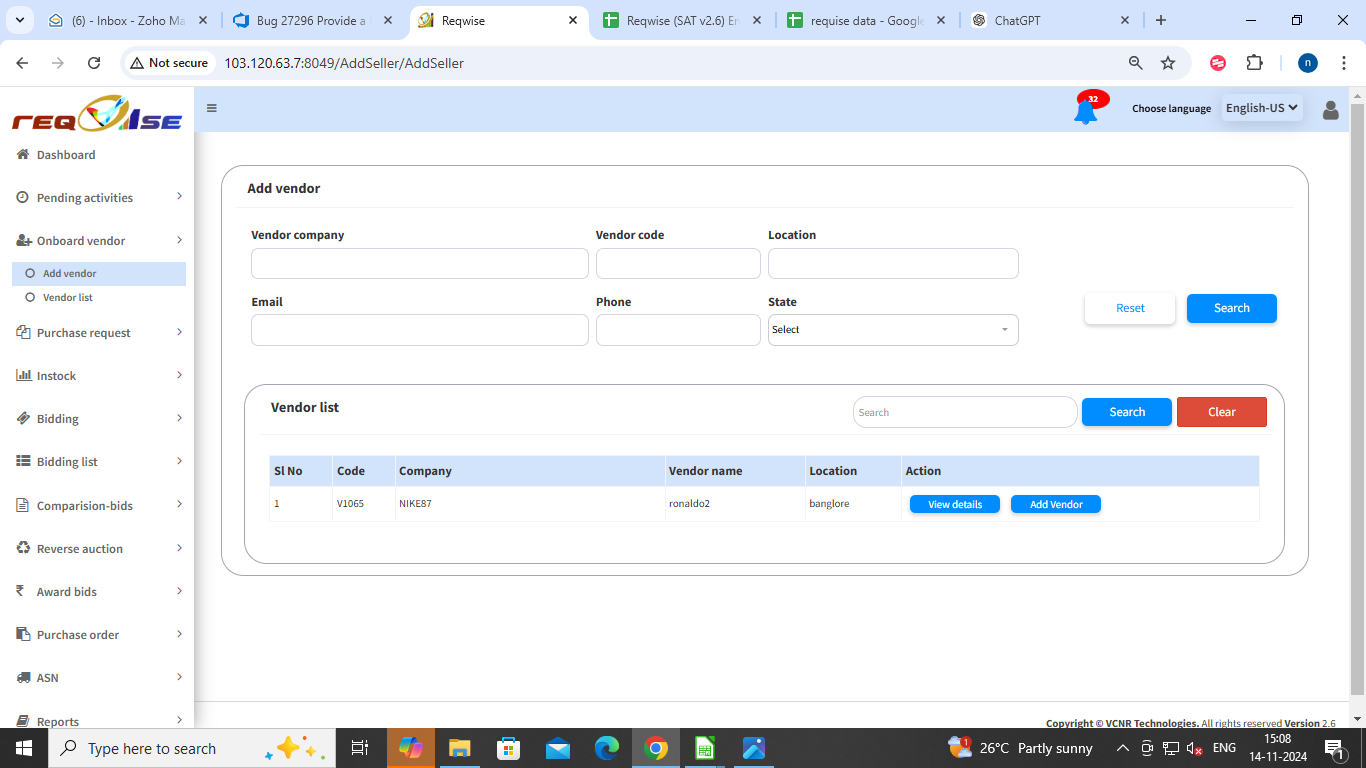This screenshot has height=768, width=1366.
Task: Focus the Location input field
Action: point(893,264)
